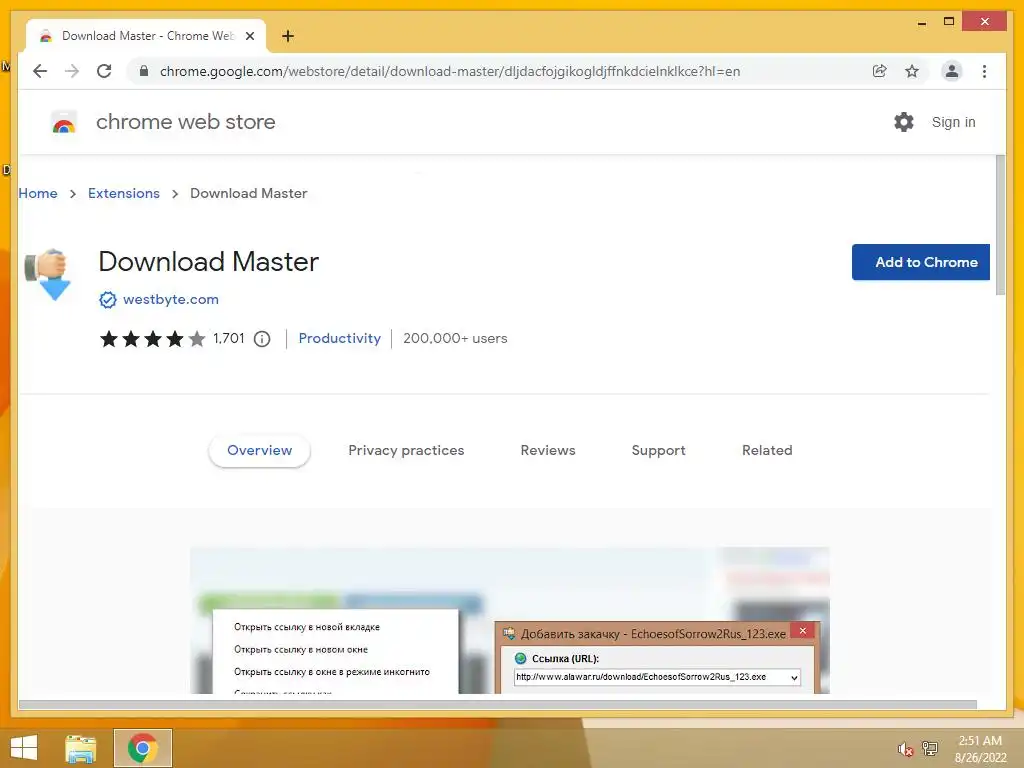
Task: Click the Download Master extension icon
Action: click(x=47, y=274)
